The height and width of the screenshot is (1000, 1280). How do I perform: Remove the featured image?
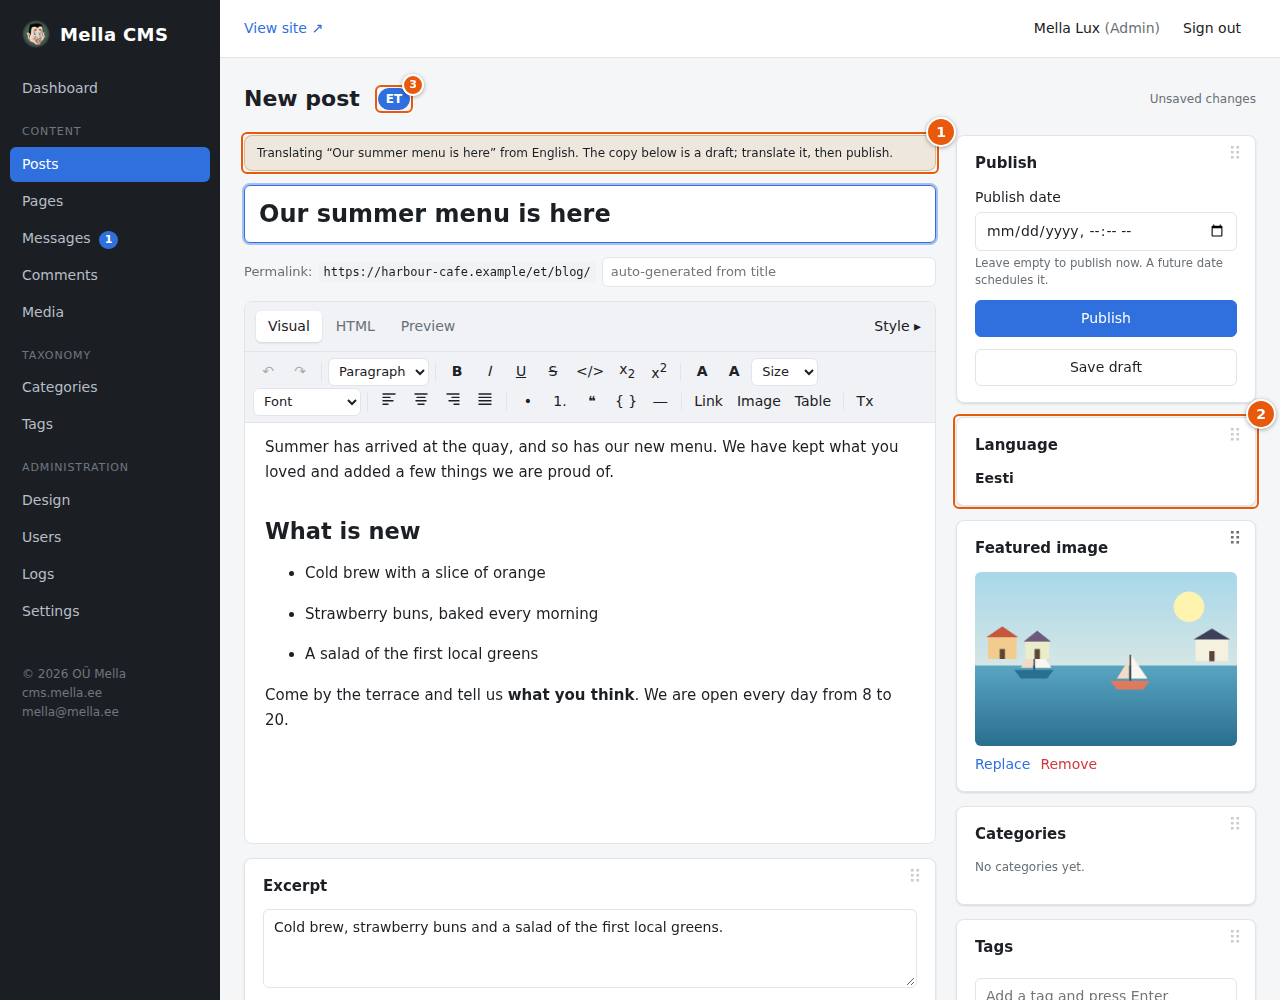tap(1068, 764)
